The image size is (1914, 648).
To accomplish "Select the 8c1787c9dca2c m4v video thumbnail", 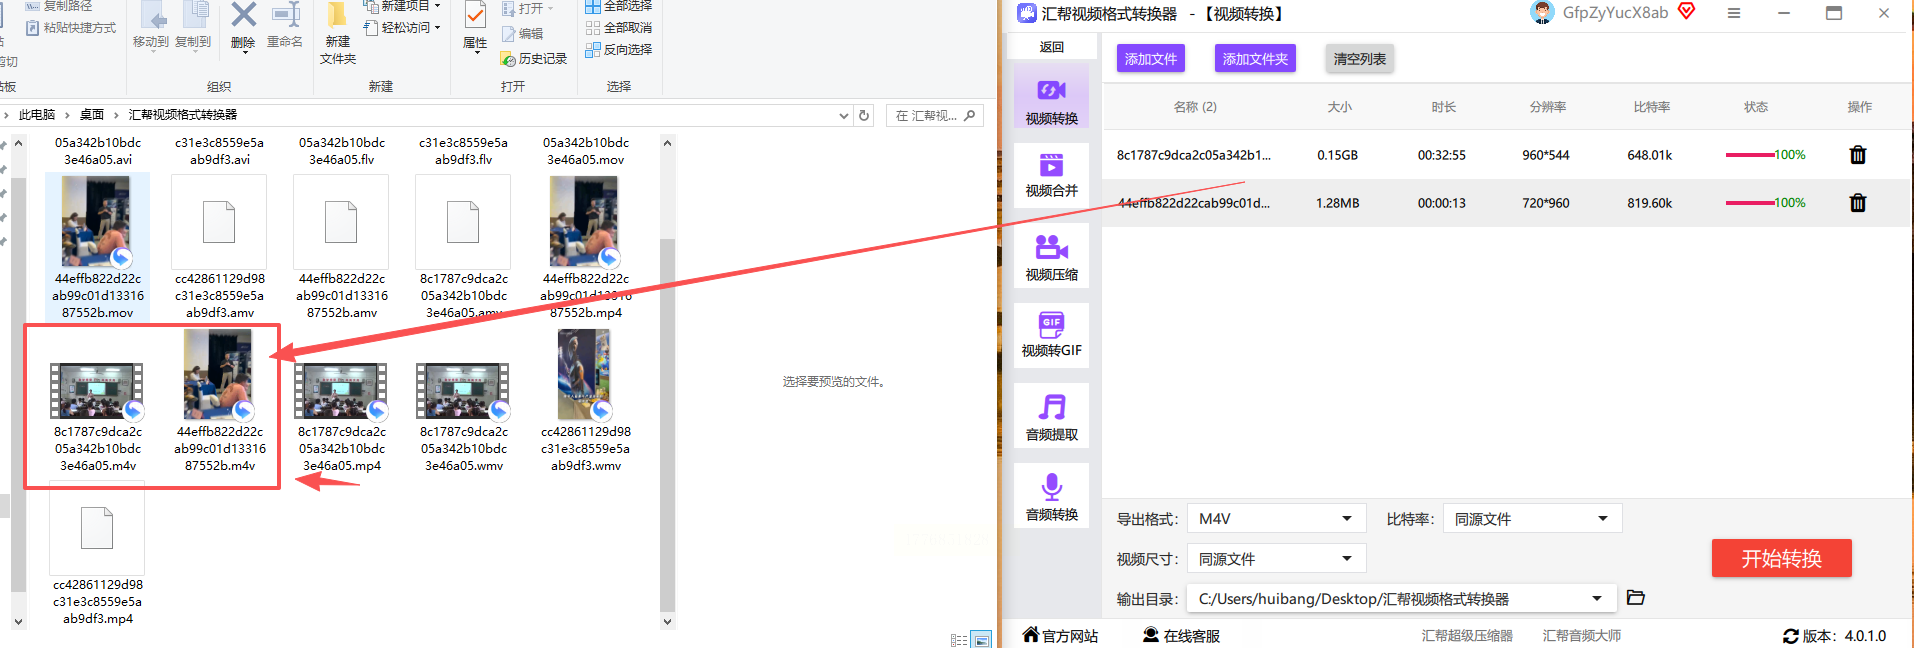I will [97, 390].
